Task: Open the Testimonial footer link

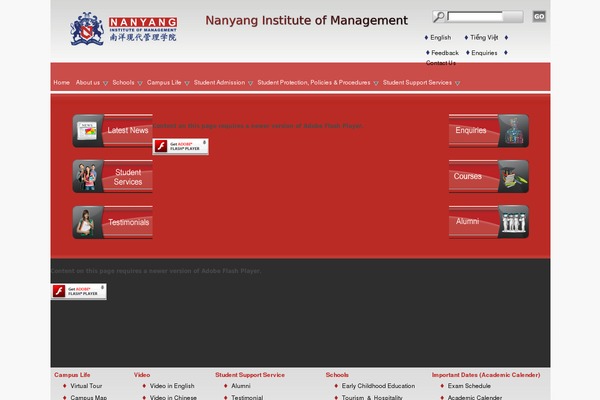Action: (247, 397)
